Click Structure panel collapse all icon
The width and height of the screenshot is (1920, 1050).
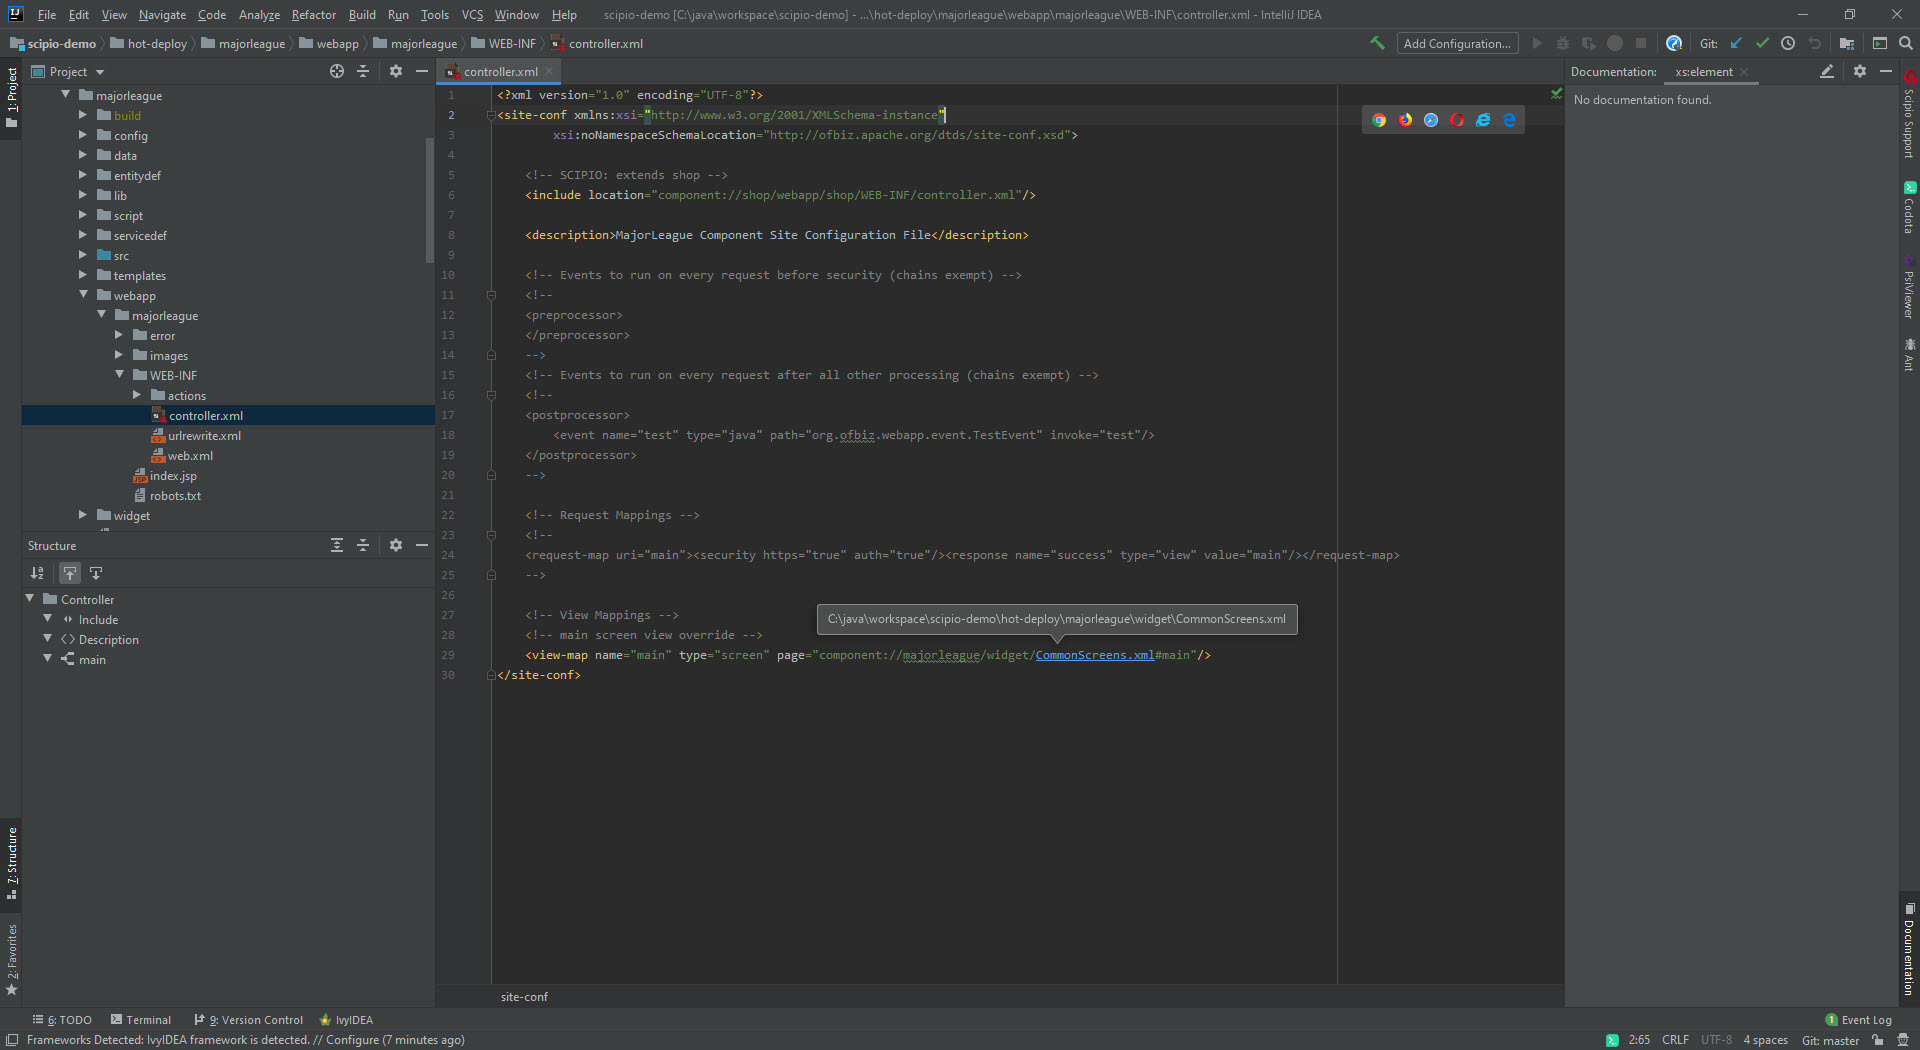[363, 545]
